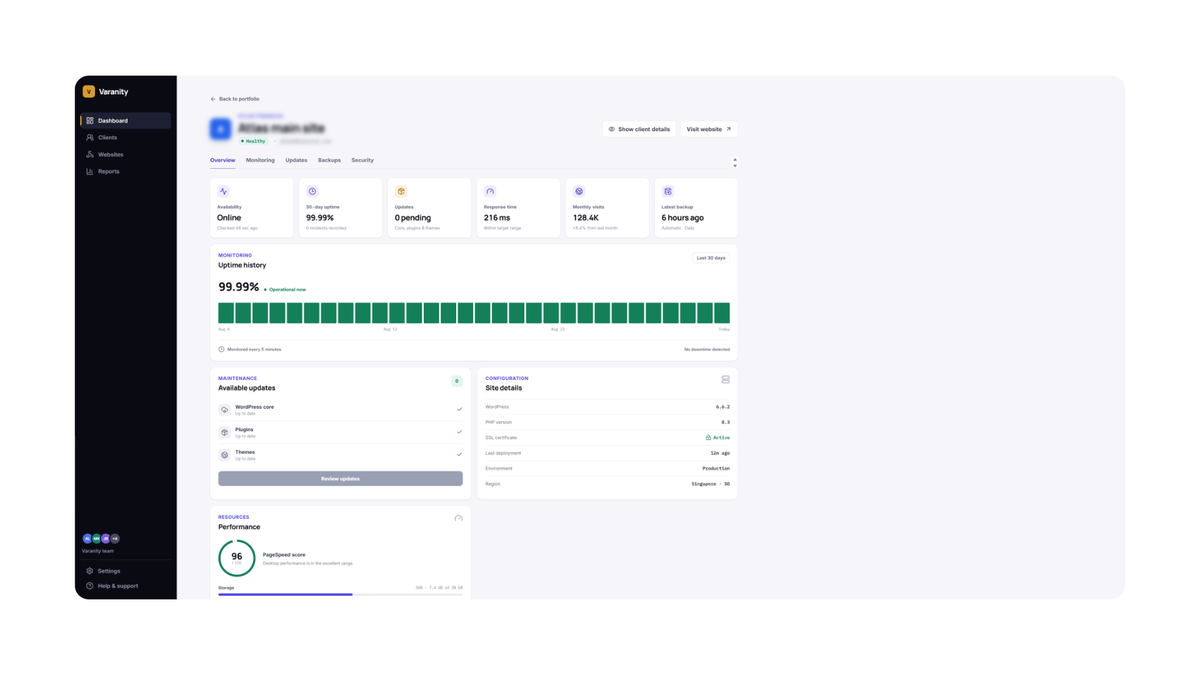
Task: Click the +4 more members avatar
Action: pyautogui.click(x=115, y=538)
